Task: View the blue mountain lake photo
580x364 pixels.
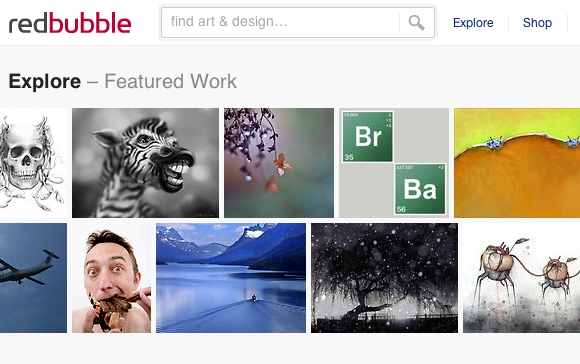Action: point(231,278)
